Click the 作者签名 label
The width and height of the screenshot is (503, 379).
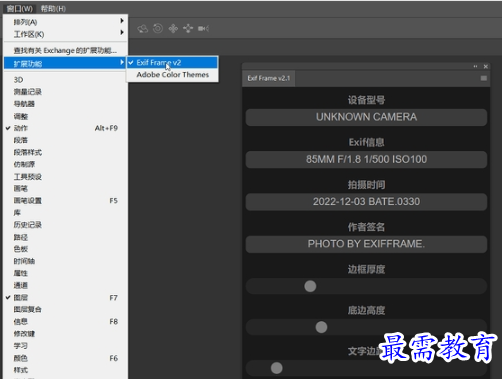[x=366, y=227]
